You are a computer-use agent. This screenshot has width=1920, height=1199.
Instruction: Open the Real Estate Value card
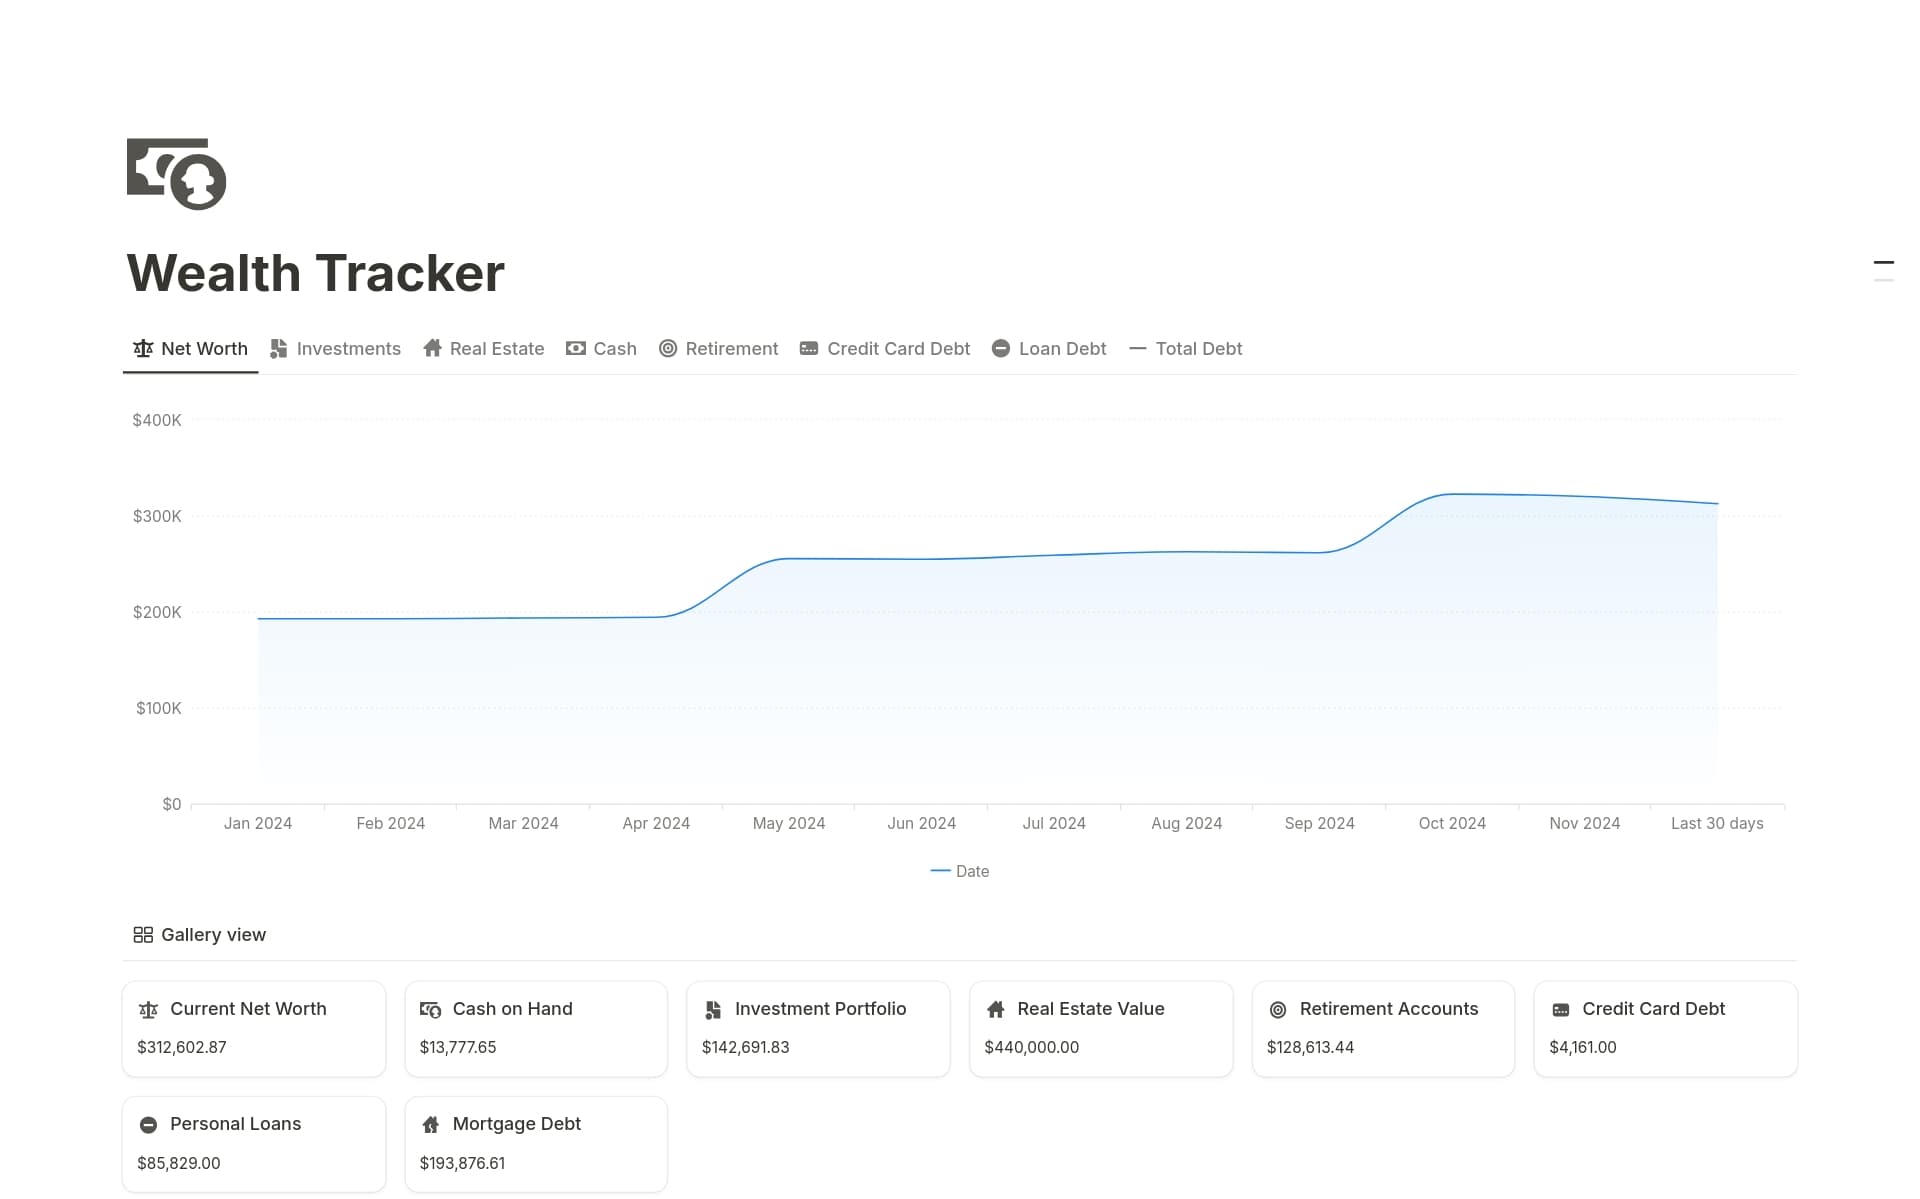tap(1100, 1028)
